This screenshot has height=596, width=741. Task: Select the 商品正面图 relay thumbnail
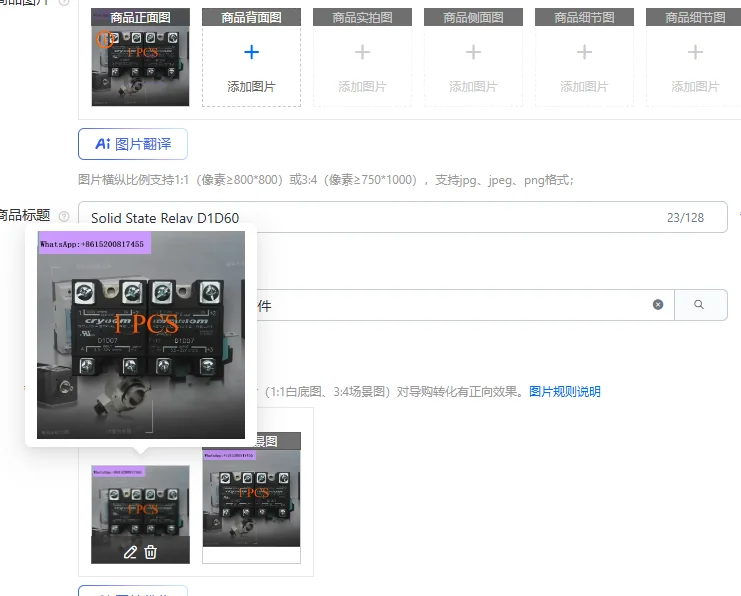[140, 57]
